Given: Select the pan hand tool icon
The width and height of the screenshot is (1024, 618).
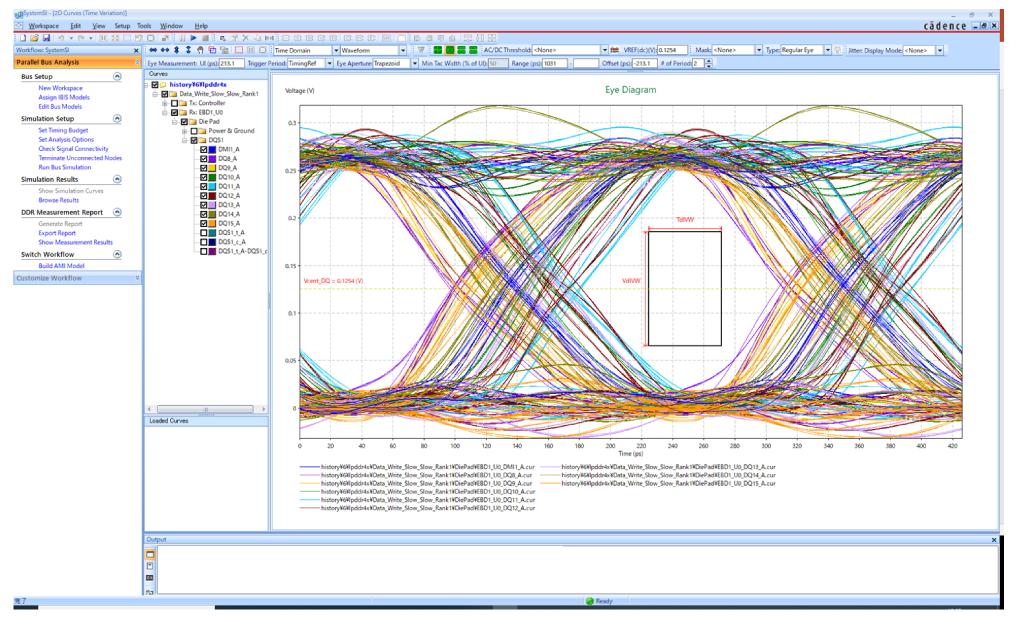Looking at the screenshot, I should [201, 50].
